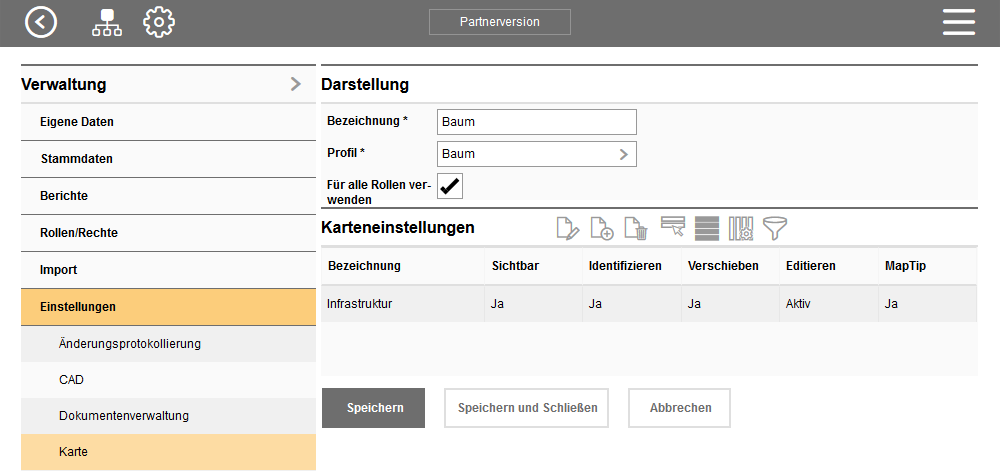Open the settings gear icon

pos(159,22)
